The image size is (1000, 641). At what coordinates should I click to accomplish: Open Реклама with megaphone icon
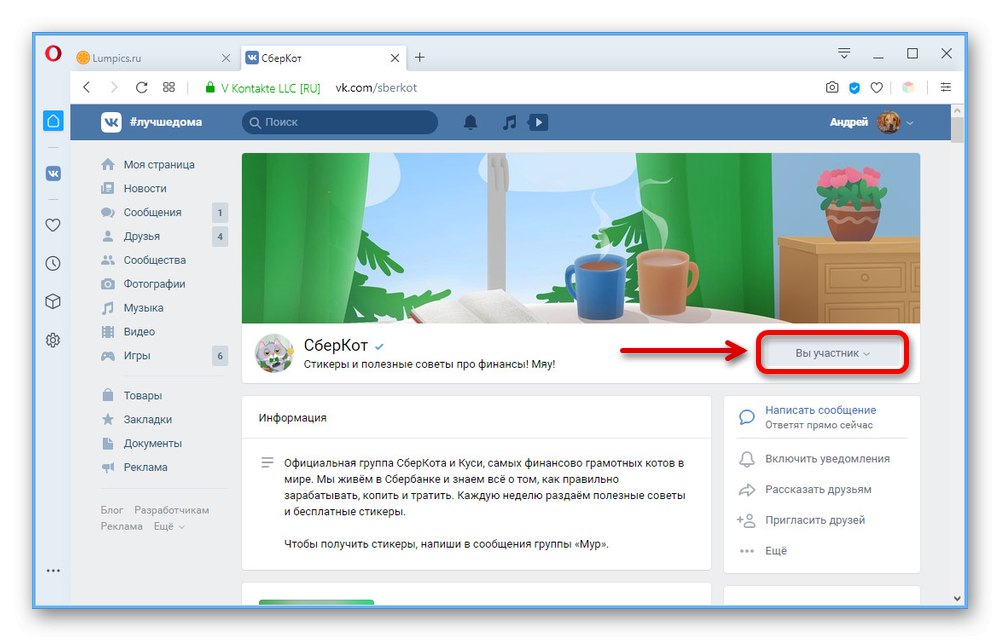145,468
